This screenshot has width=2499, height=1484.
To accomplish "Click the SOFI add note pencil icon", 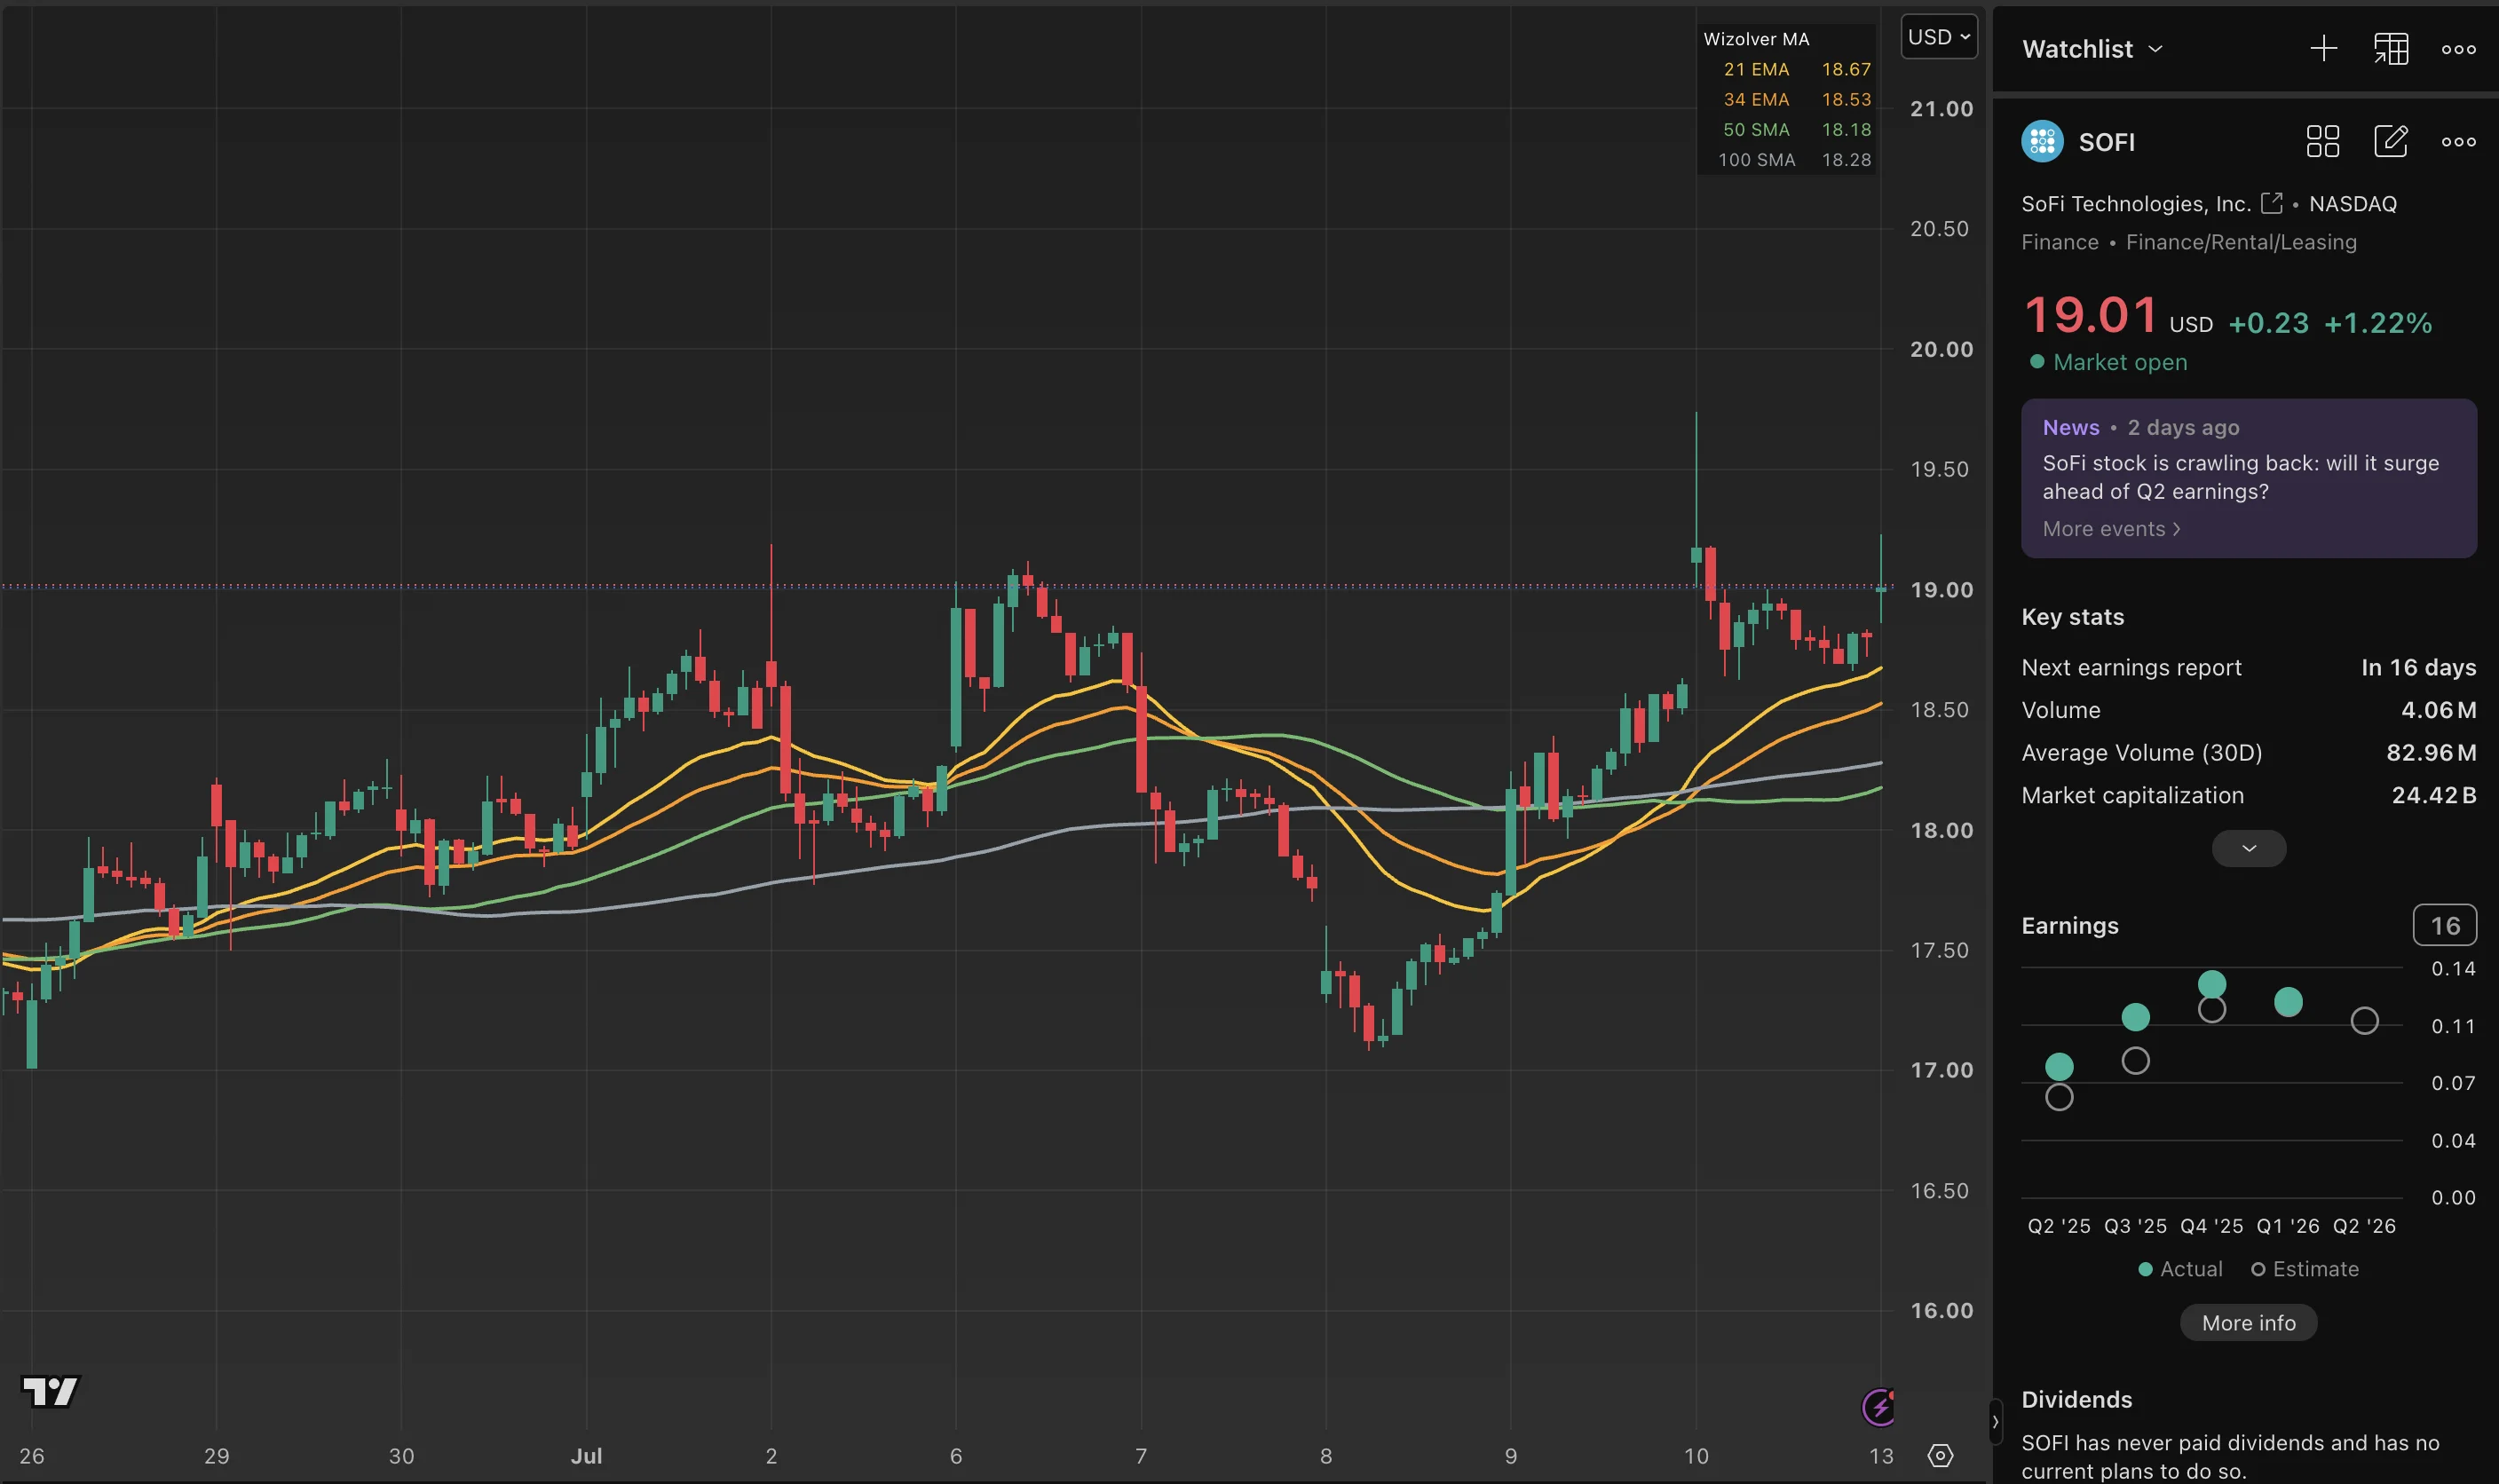I will pyautogui.click(x=2391, y=141).
